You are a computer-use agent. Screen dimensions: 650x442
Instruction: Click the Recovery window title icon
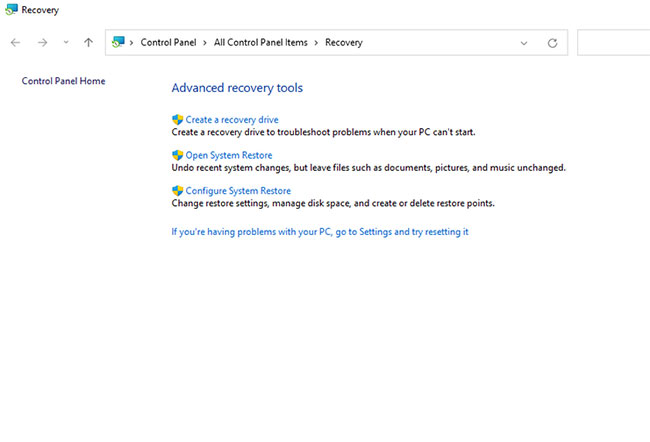pyautogui.click(x=11, y=9)
